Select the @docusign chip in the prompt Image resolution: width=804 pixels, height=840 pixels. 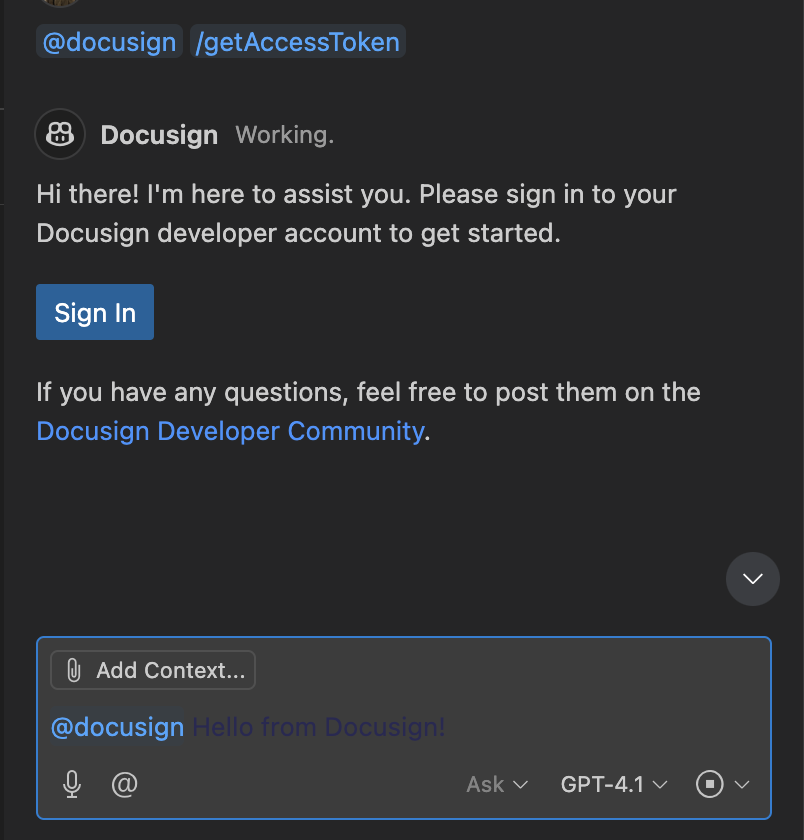pos(108,41)
